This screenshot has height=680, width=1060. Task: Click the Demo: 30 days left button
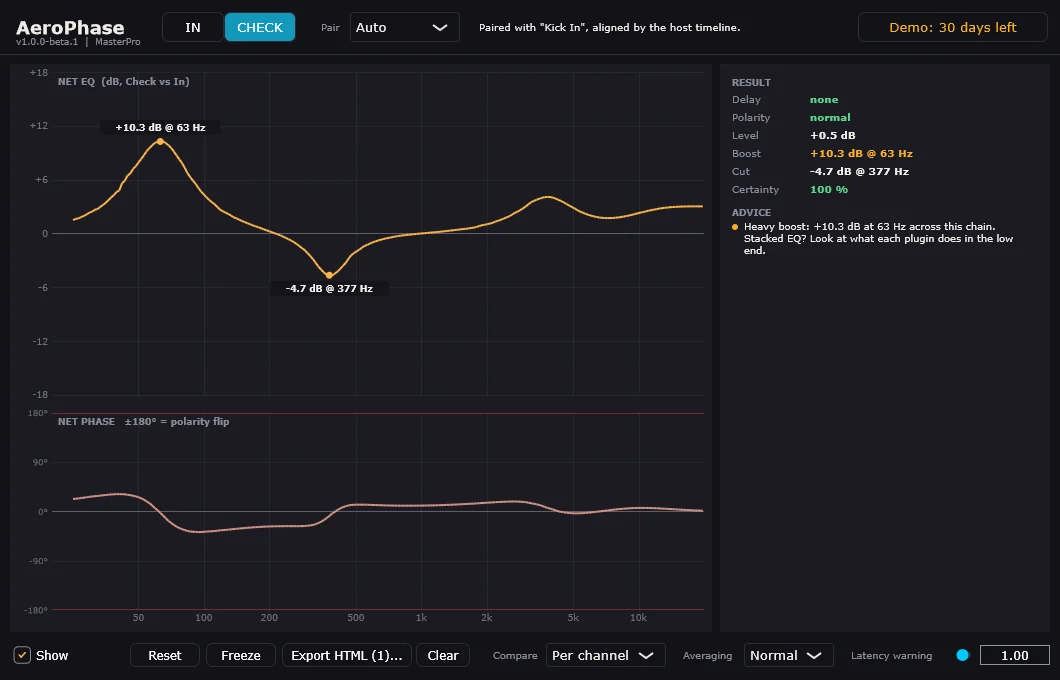coord(952,27)
